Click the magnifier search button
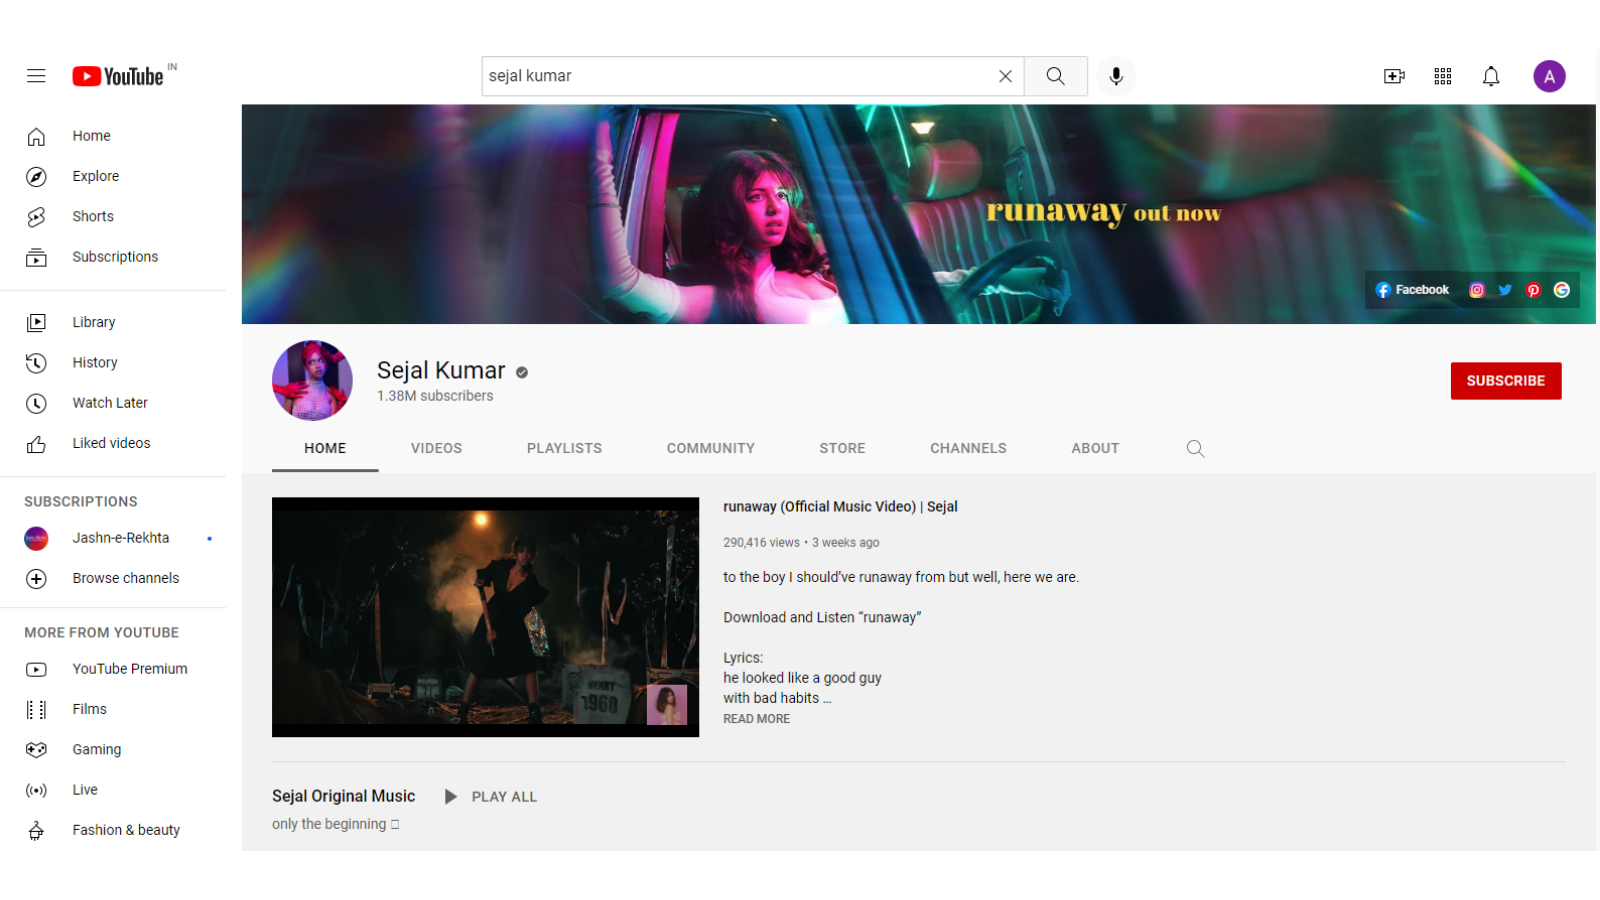The width and height of the screenshot is (1600, 900). (1055, 76)
